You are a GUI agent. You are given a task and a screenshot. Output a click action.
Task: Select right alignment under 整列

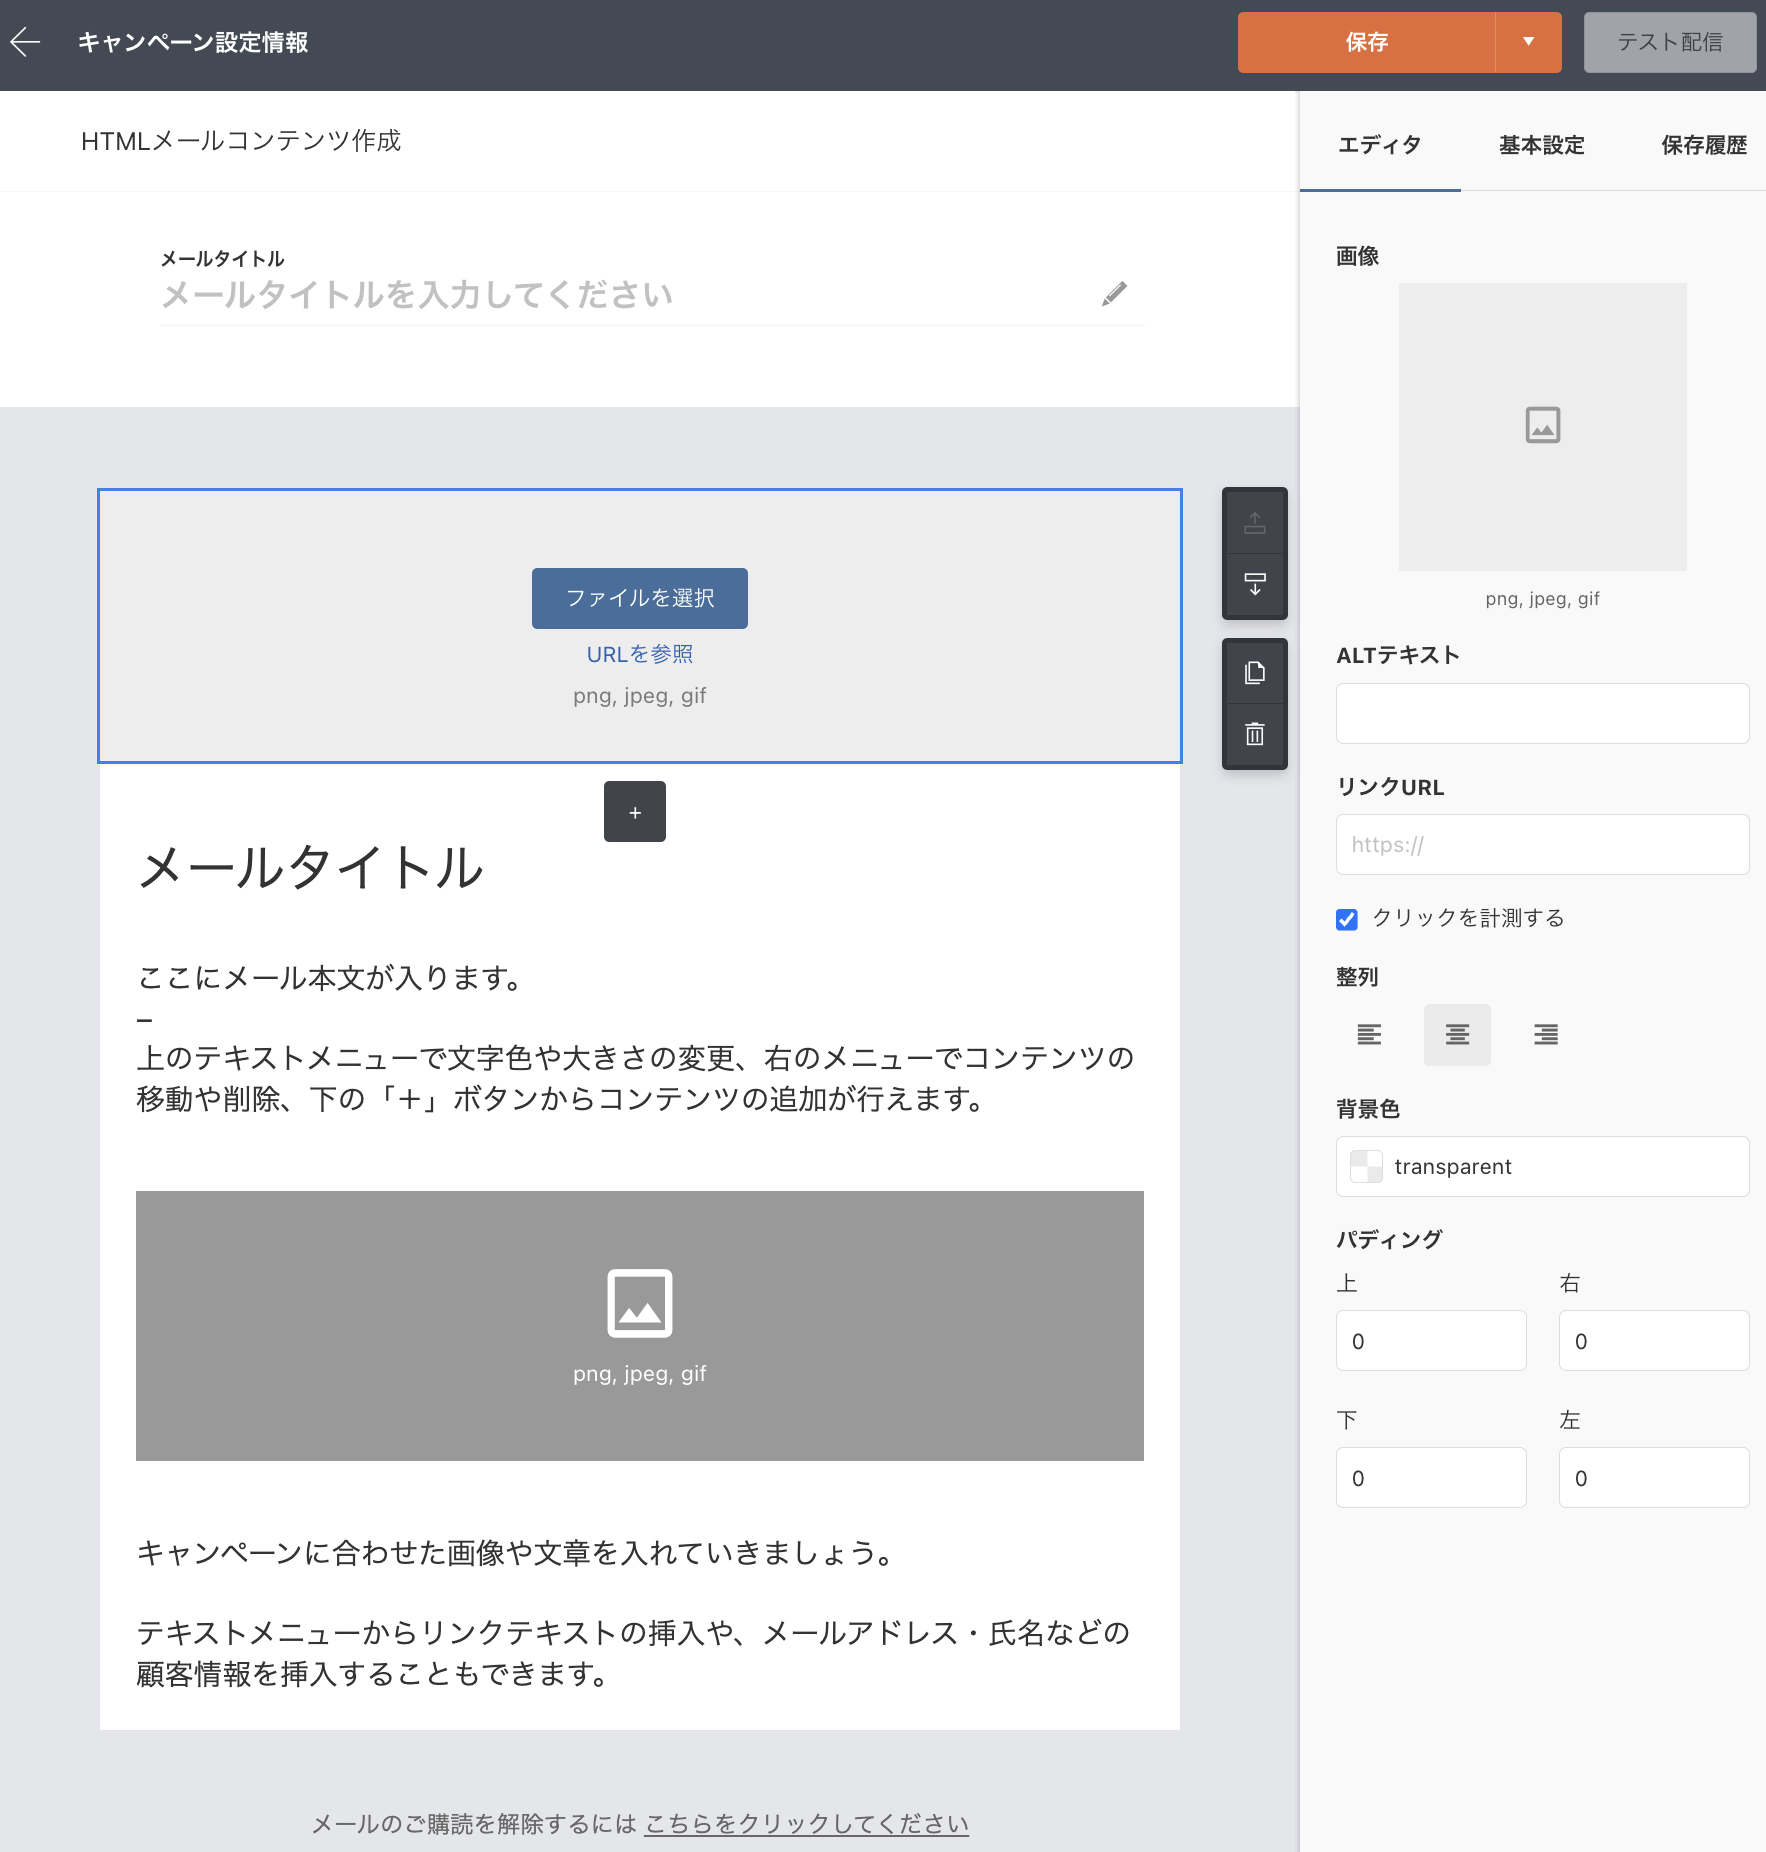point(1545,1034)
